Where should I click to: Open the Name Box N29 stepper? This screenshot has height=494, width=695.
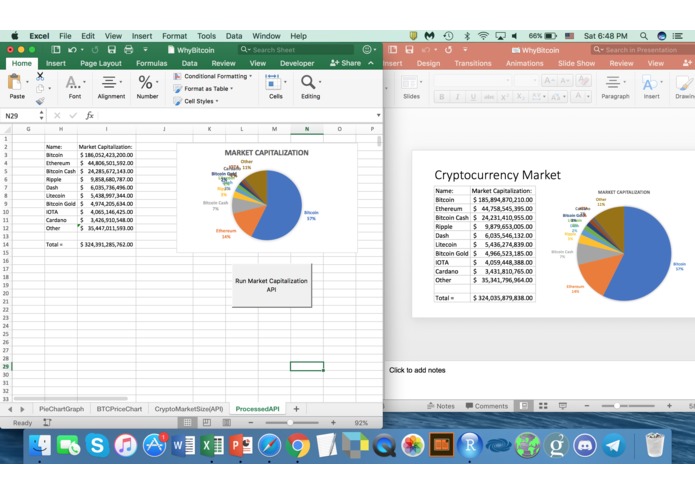[41, 116]
